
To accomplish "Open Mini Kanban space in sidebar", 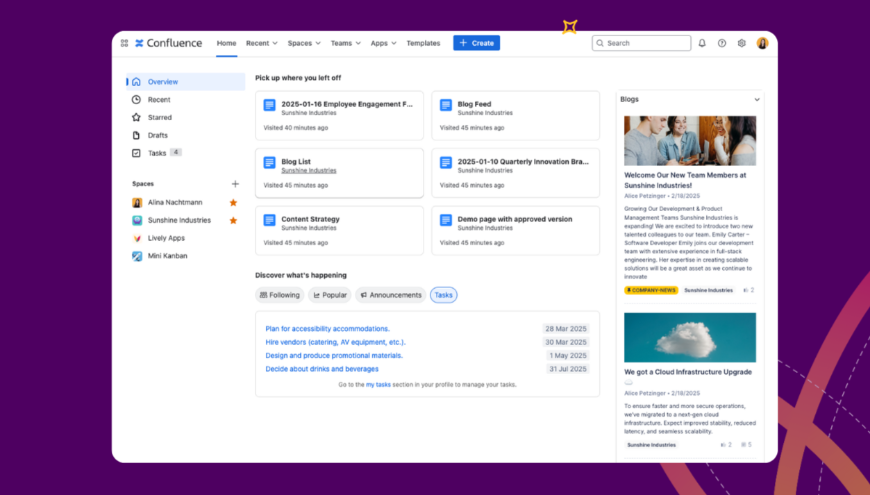I will pyautogui.click(x=168, y=256).
